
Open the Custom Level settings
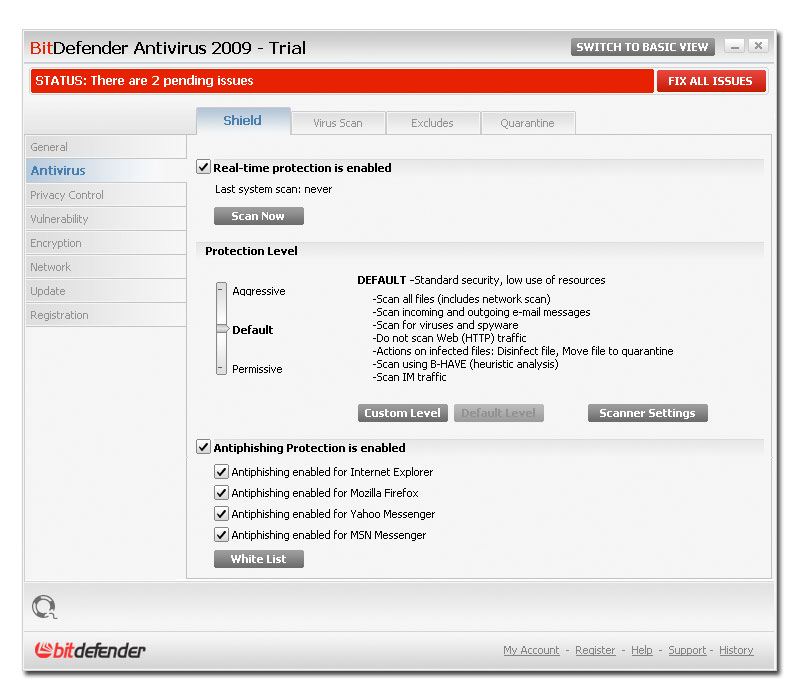click(x=402, y=413)
